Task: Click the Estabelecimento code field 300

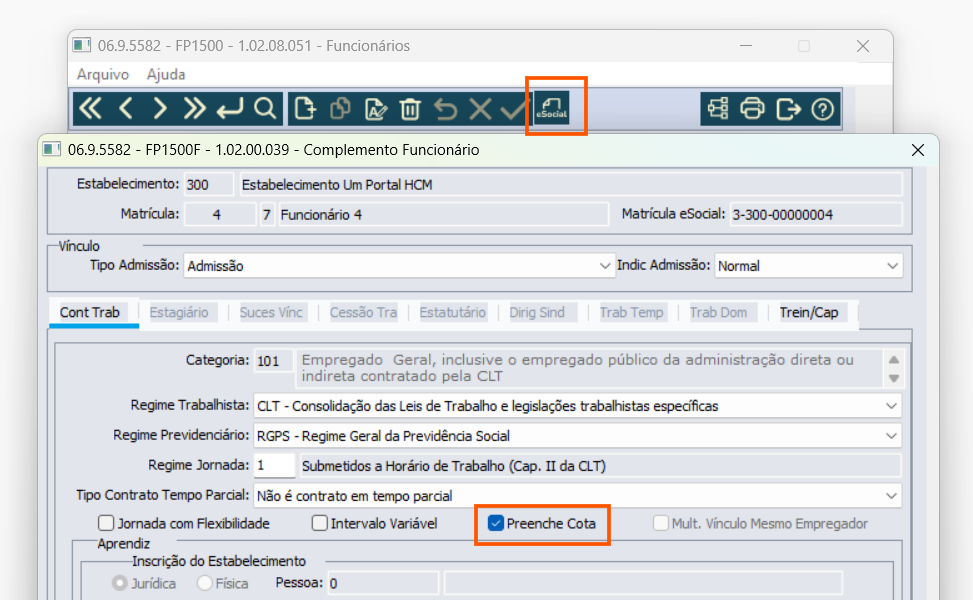Action: tap(209, 184)
